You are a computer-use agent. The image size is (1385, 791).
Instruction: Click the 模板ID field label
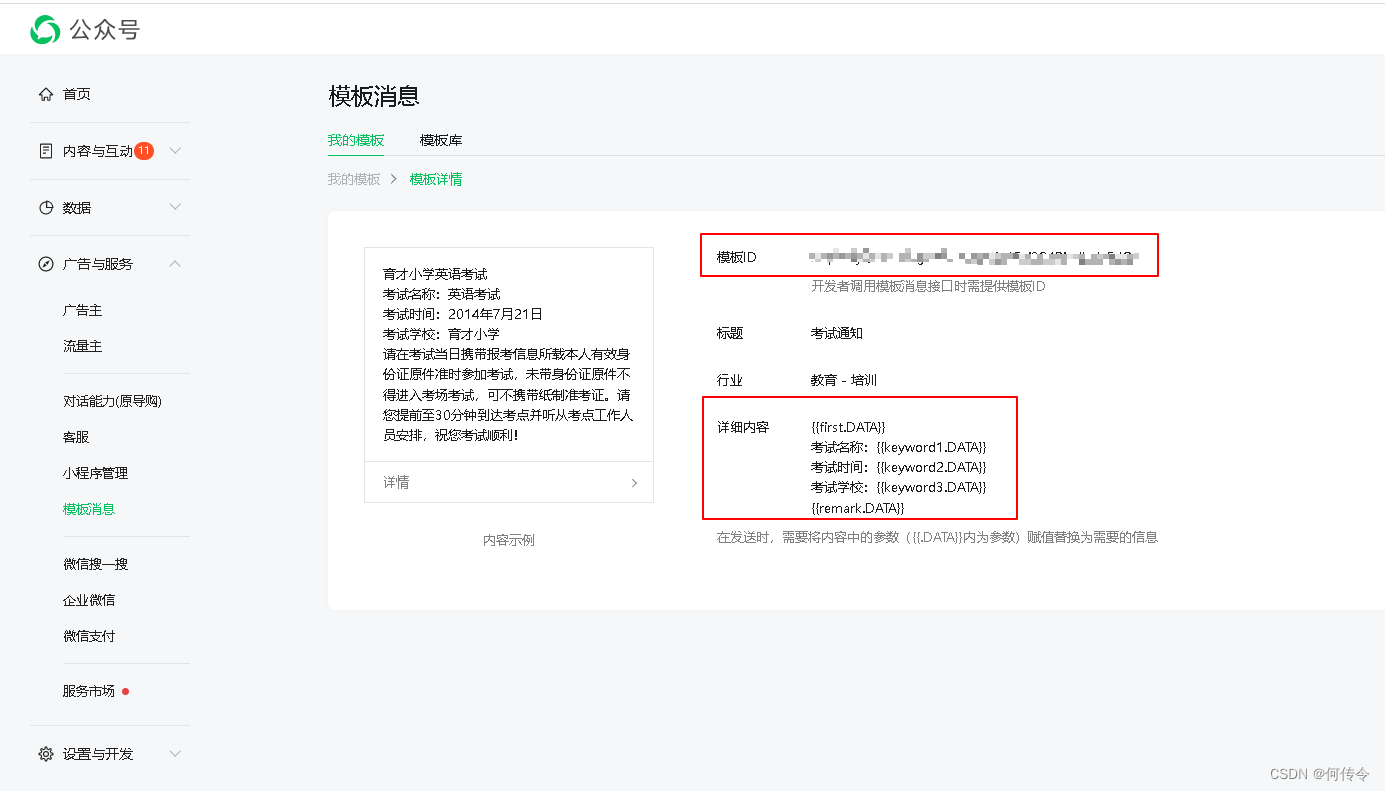tap(737, 257)
